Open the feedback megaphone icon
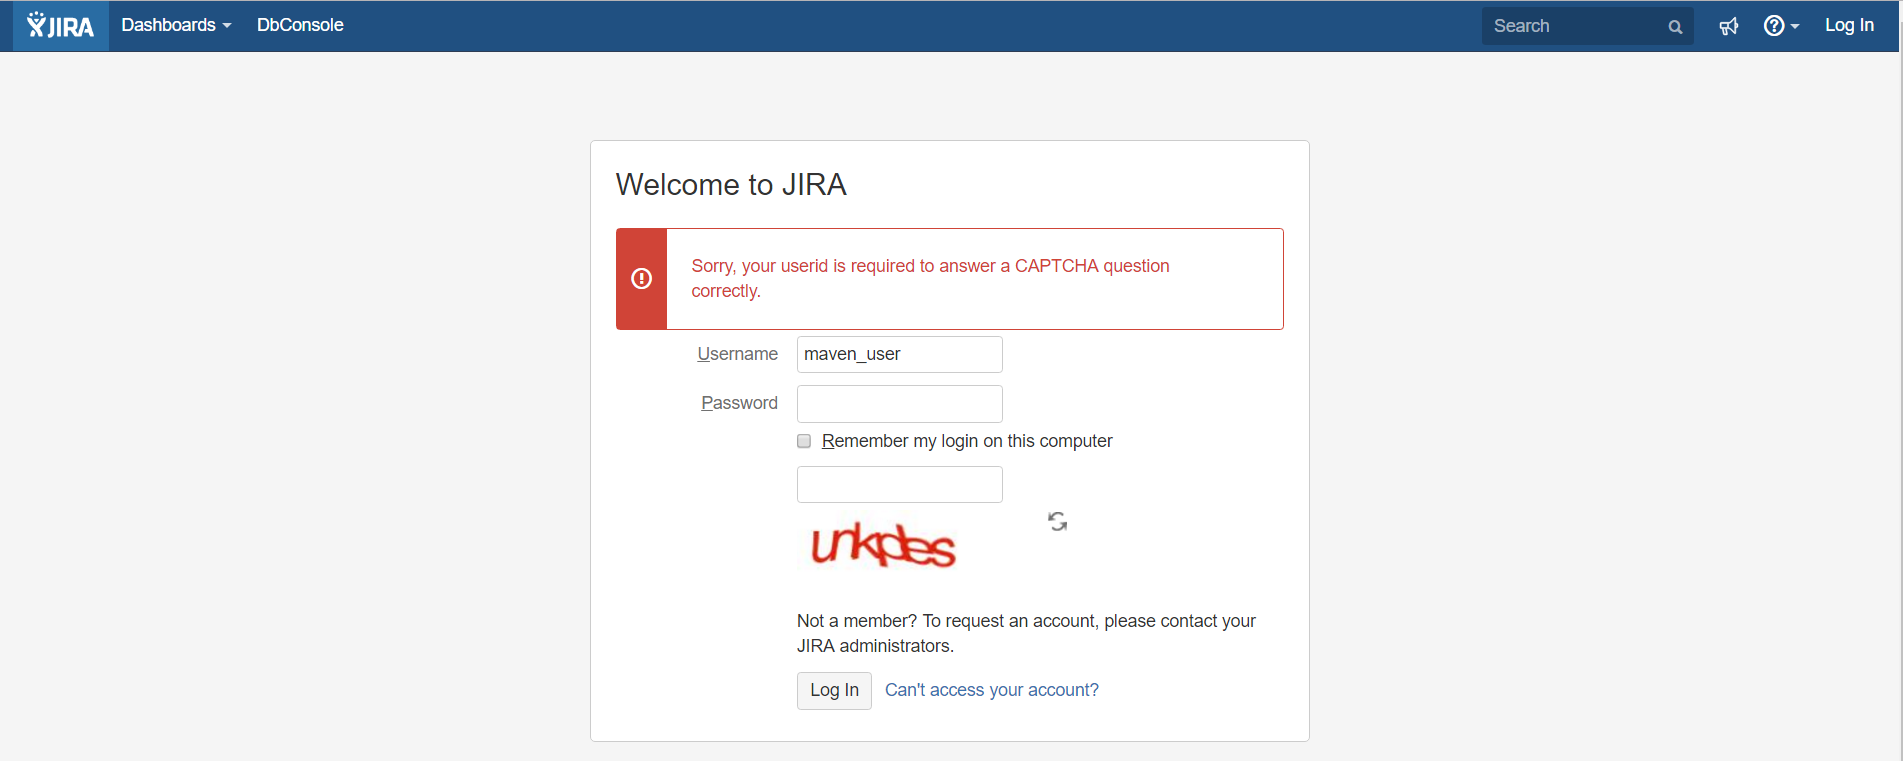This screenshot has height=761, width=1903. pyautogui.click(x=1729, y=26)
